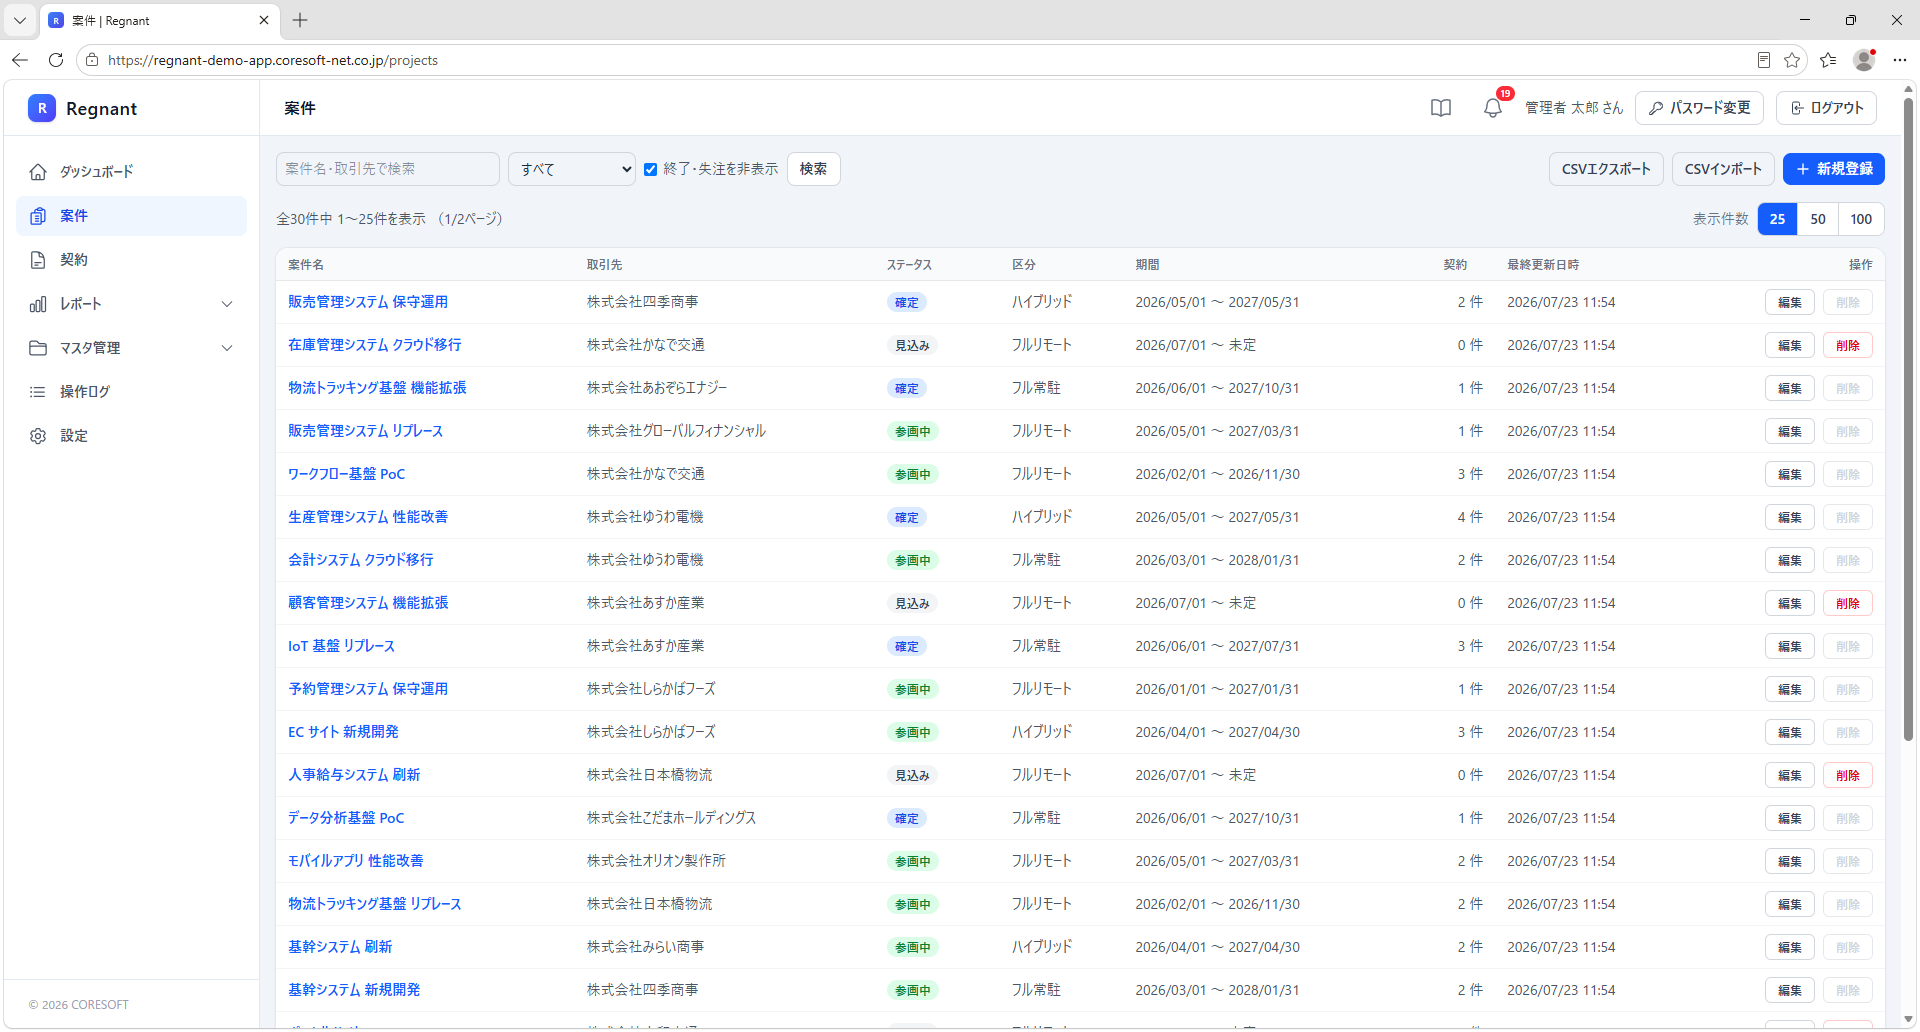Click the page vertical scrollbar
The height and width of the screenshot is (1032, 1920).
(1908, 420)
